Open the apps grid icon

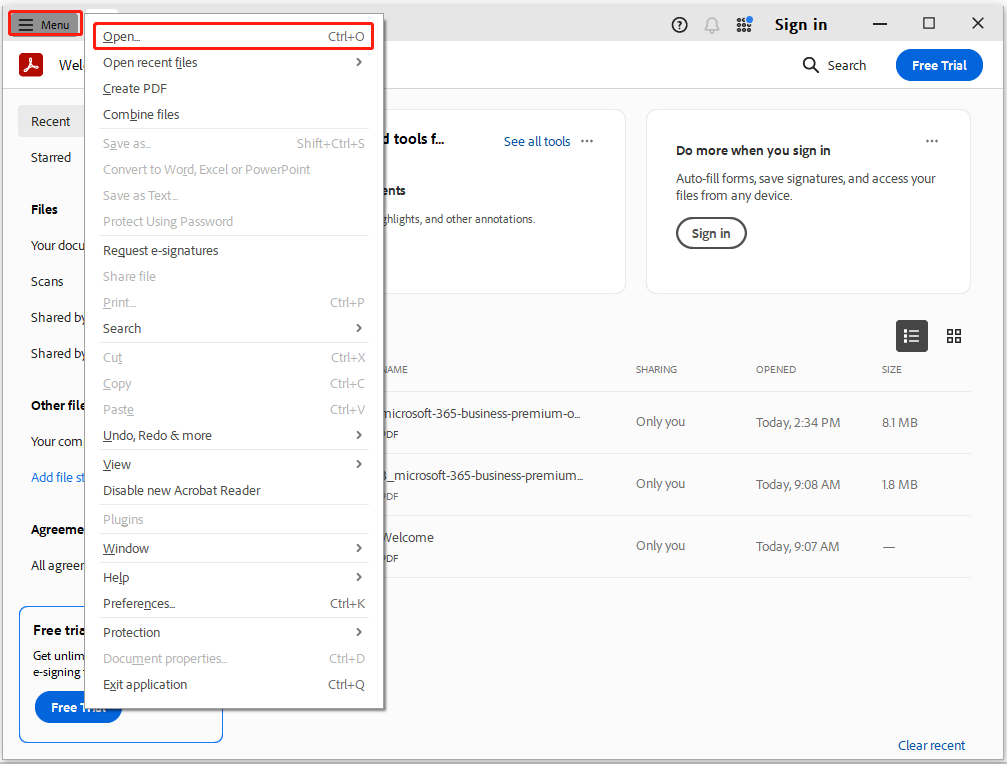(744, 24)
